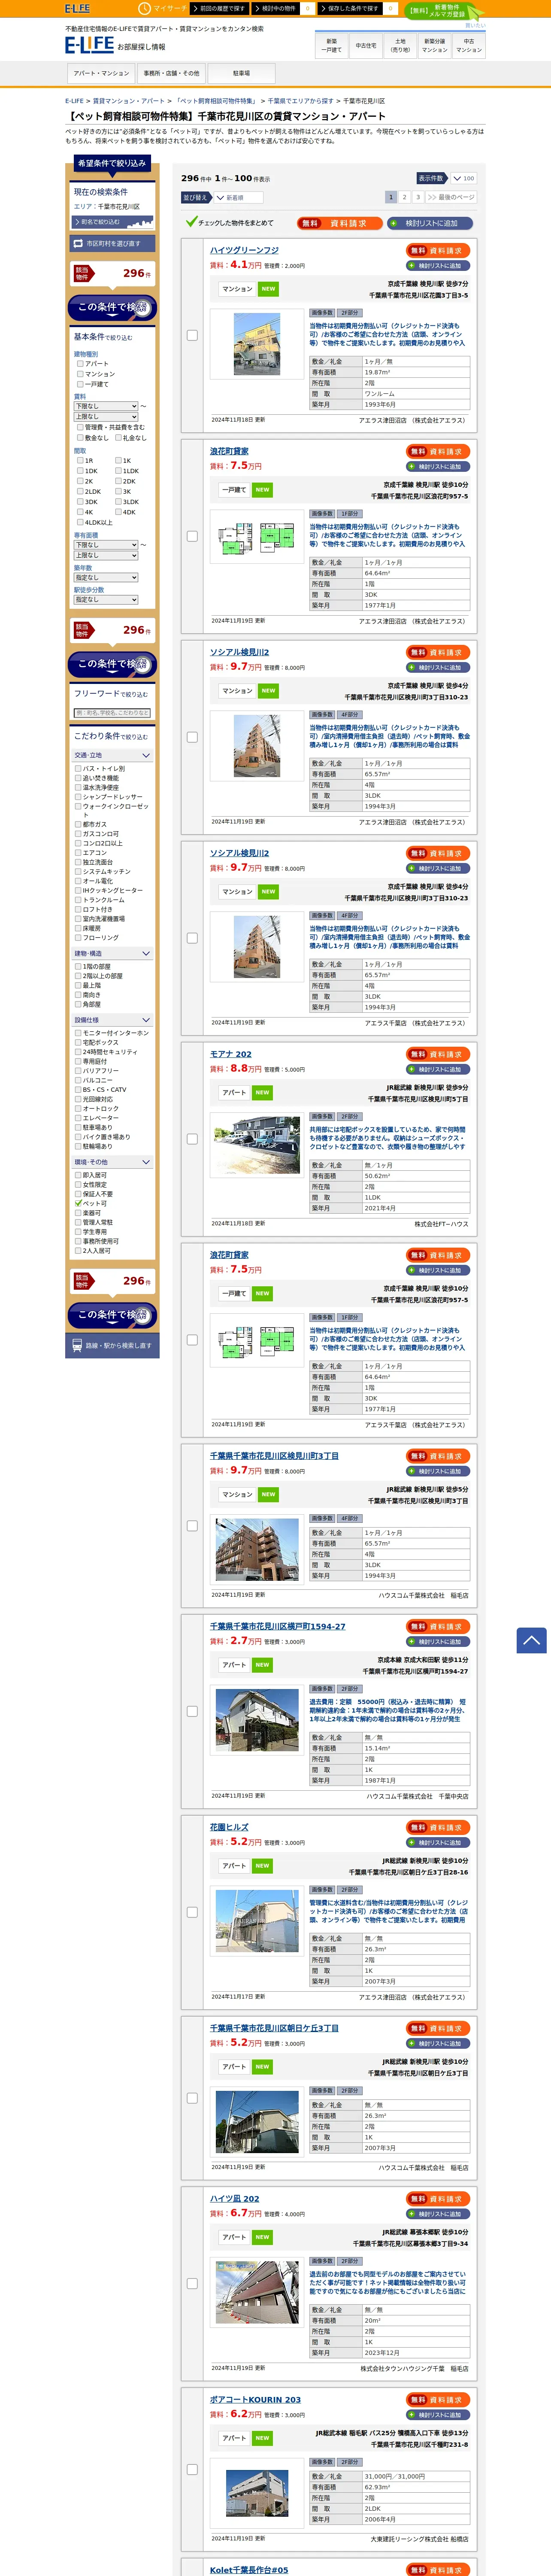Viewport: 551px width, 2576px height.
Task: Open マイサーチ clock icon link
Action: click(x=163, y=8)
